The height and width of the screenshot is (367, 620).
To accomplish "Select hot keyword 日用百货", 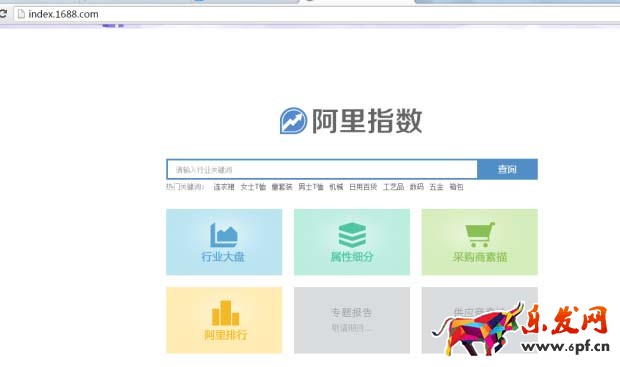I will (x=363, y=187).
